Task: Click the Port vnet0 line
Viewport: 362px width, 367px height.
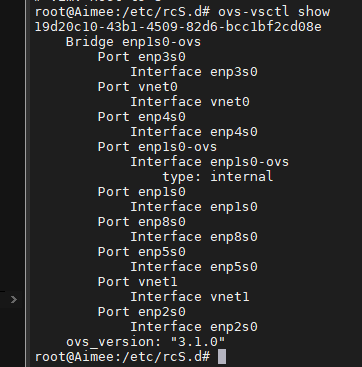Action: [x=138, y=87]
